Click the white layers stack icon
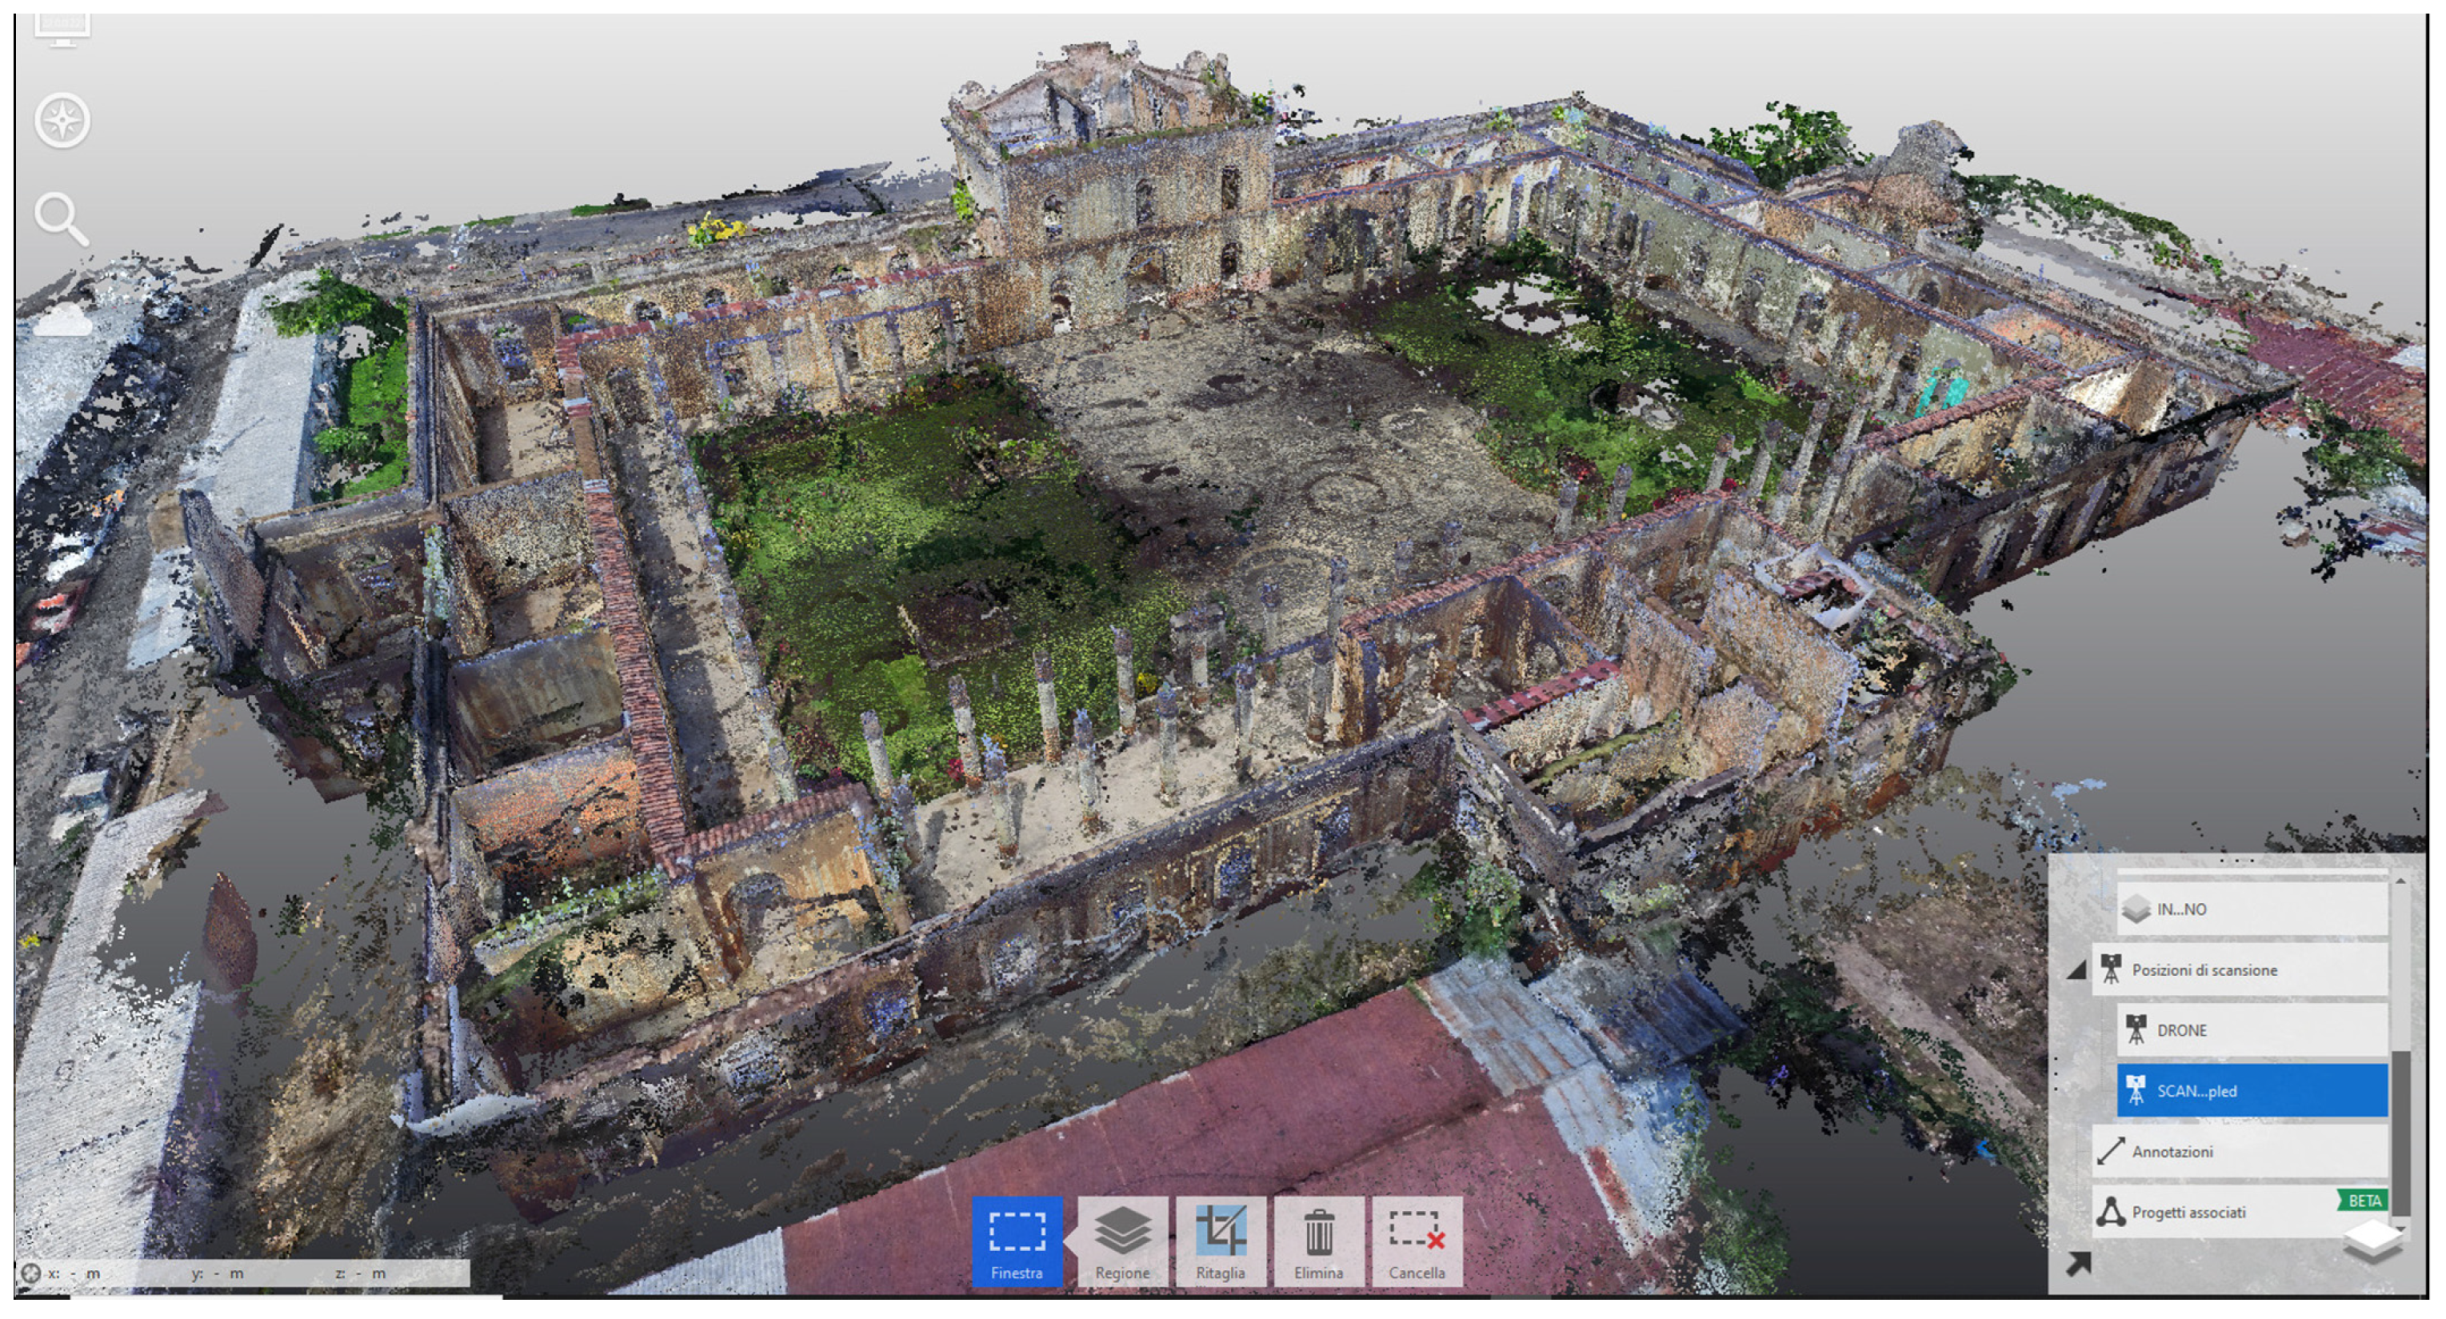 pos(2372,1242)
